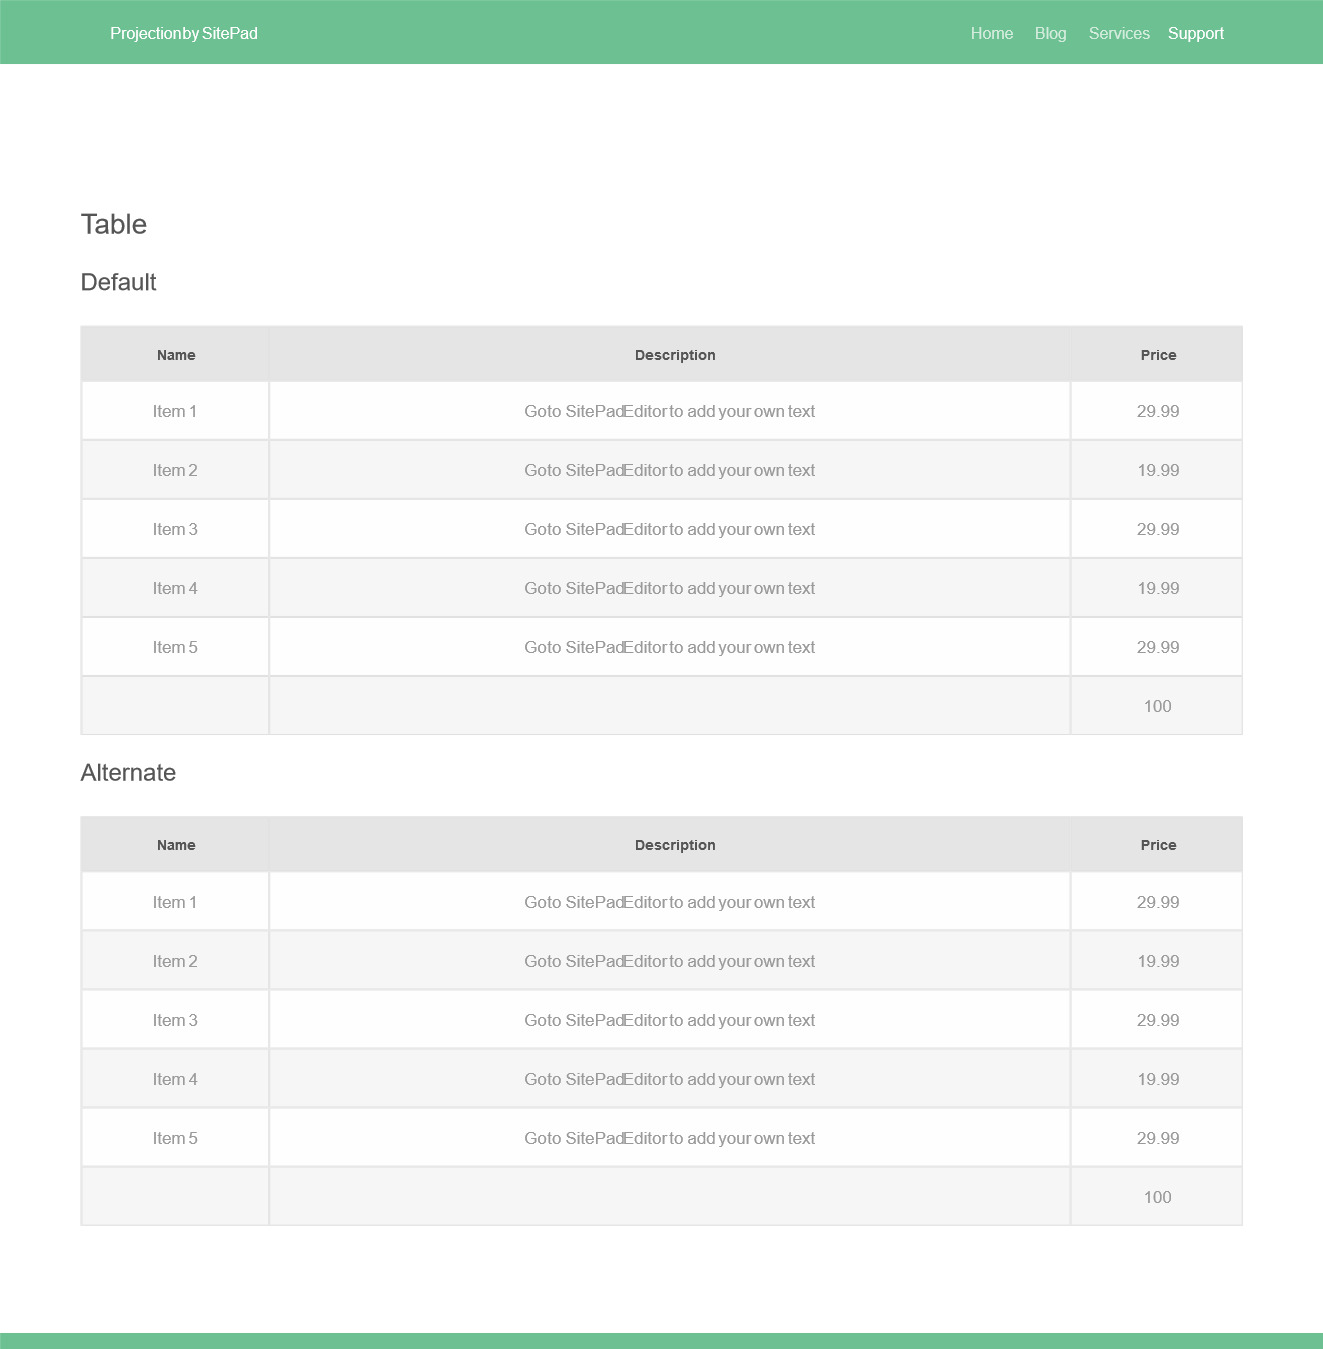1323x1349 pixels.
Task: Click Item 5 name in Default table
Action: pos(175,647)
